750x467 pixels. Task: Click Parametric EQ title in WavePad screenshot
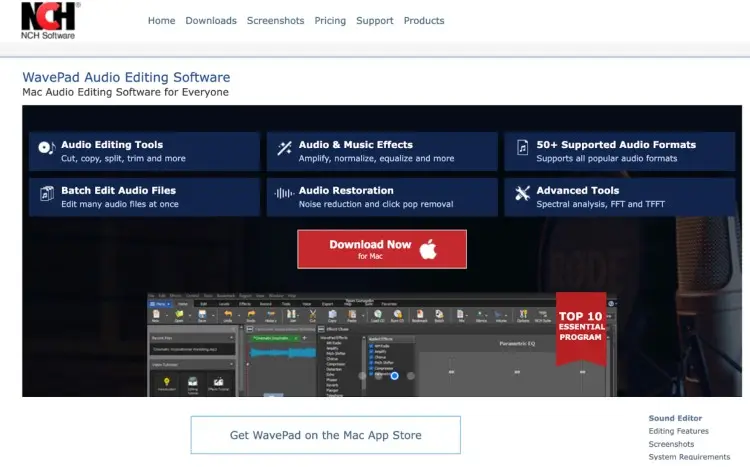(517, 344)
